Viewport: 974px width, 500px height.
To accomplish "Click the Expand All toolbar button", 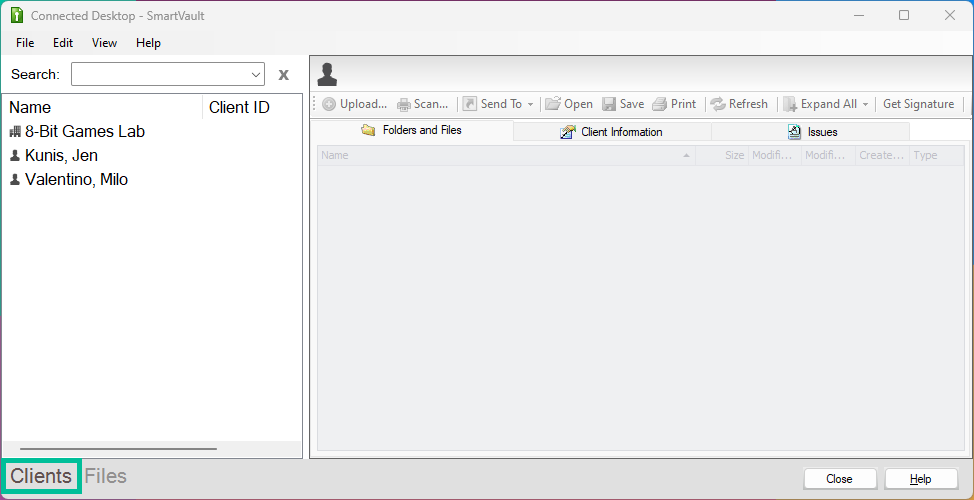I will [821, 104].
